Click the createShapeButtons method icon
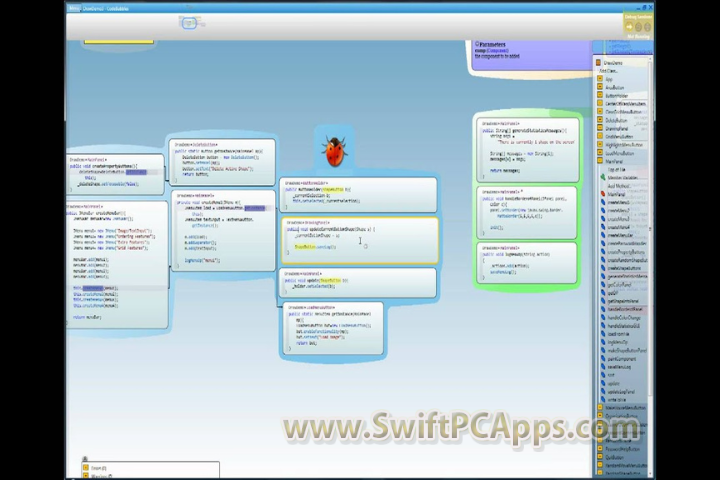This screenshot has height=480, width=720. [603, 268]
